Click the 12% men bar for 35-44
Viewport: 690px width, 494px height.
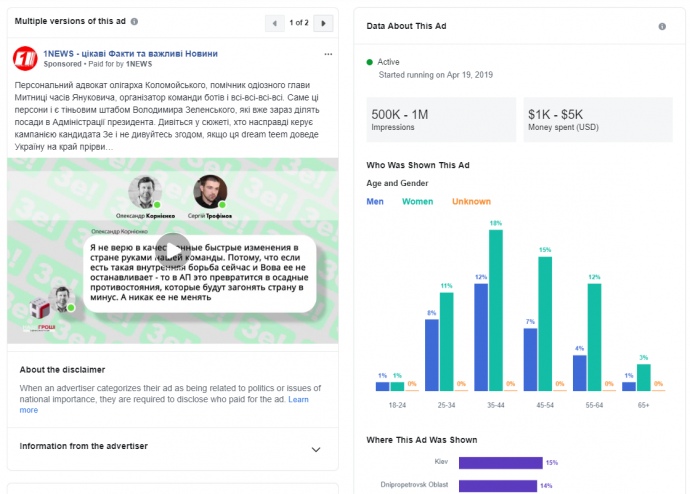pyautogui.click(x=481, y=336)
